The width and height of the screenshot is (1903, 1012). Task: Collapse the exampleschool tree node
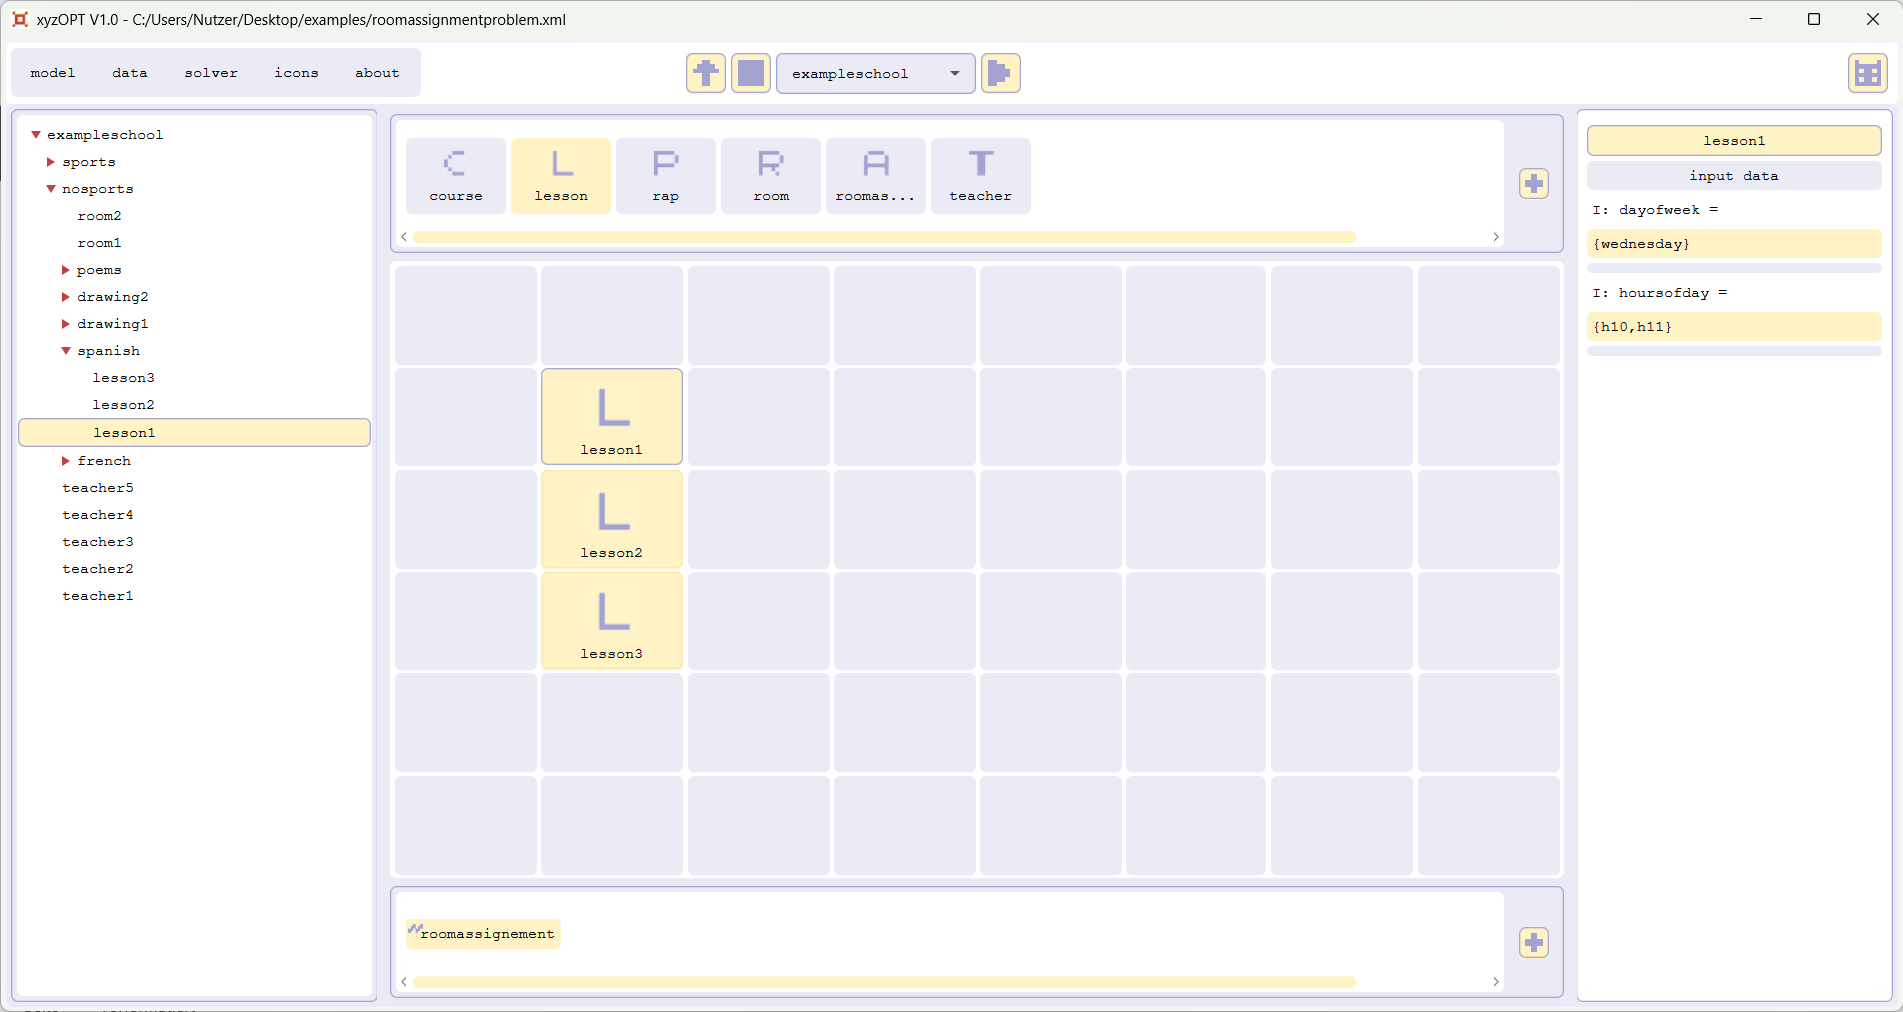point(36,134)
